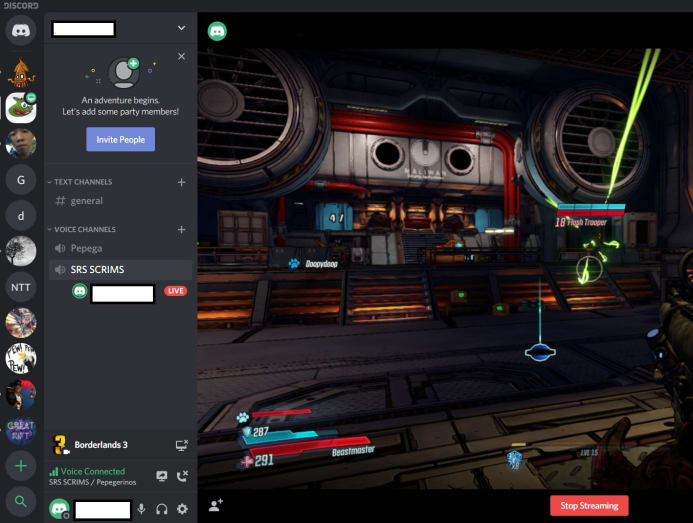Click the Invite People button
This screenshot has height=523, width=693.
pyautogui.click(x=121, y=139)
